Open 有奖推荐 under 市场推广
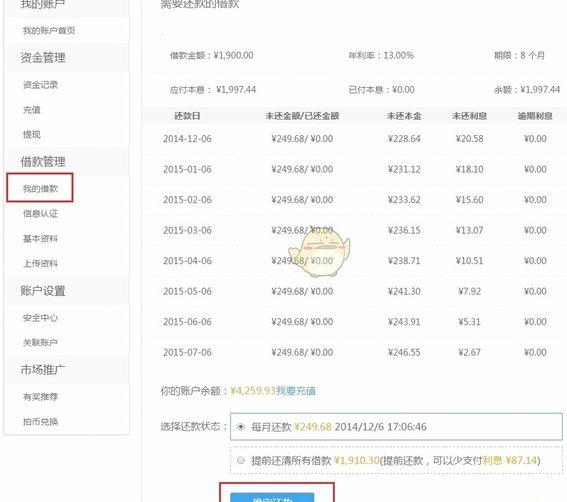The width and height of the screenshot is (567, 502). point(40,397)
